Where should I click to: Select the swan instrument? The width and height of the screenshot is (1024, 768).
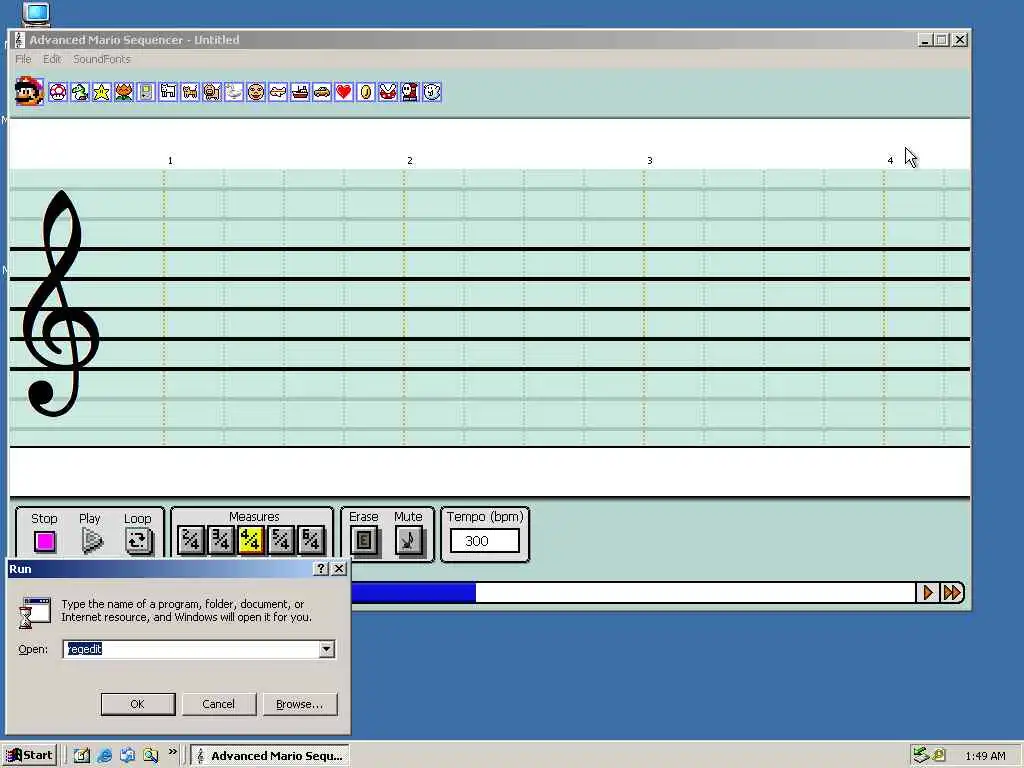tap(234, 92)
